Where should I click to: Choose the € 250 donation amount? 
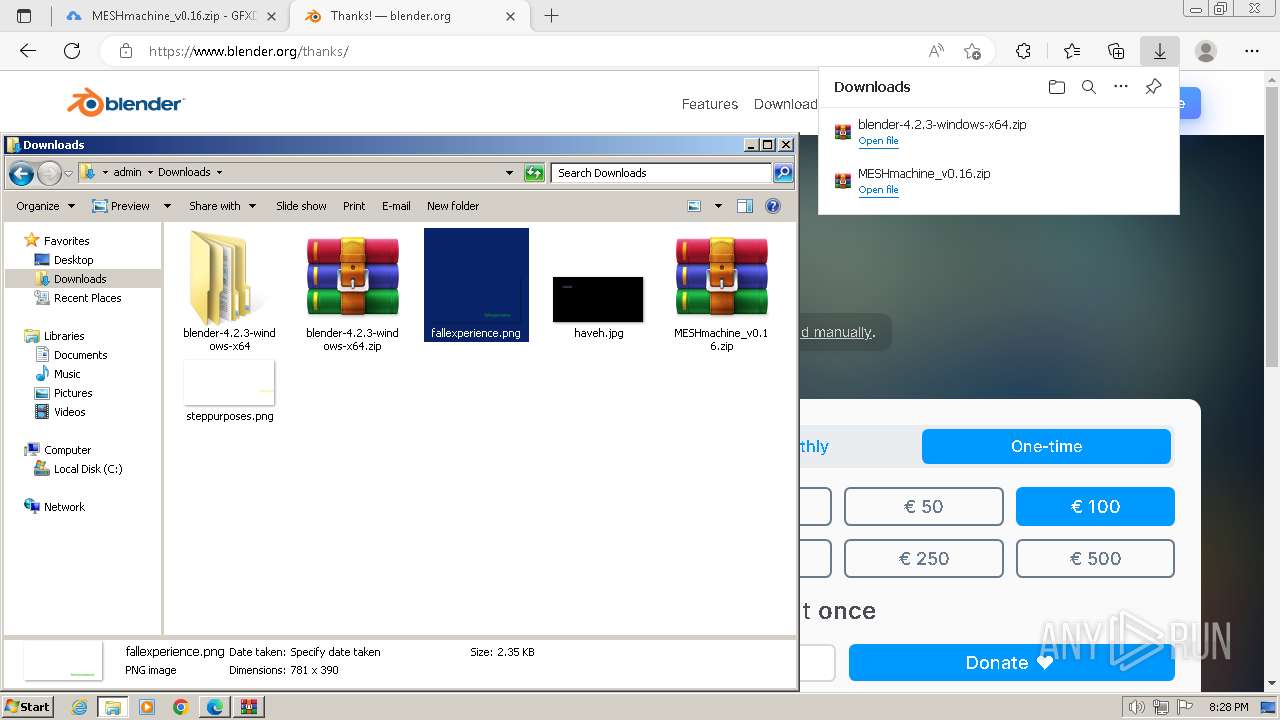point(923,559)
